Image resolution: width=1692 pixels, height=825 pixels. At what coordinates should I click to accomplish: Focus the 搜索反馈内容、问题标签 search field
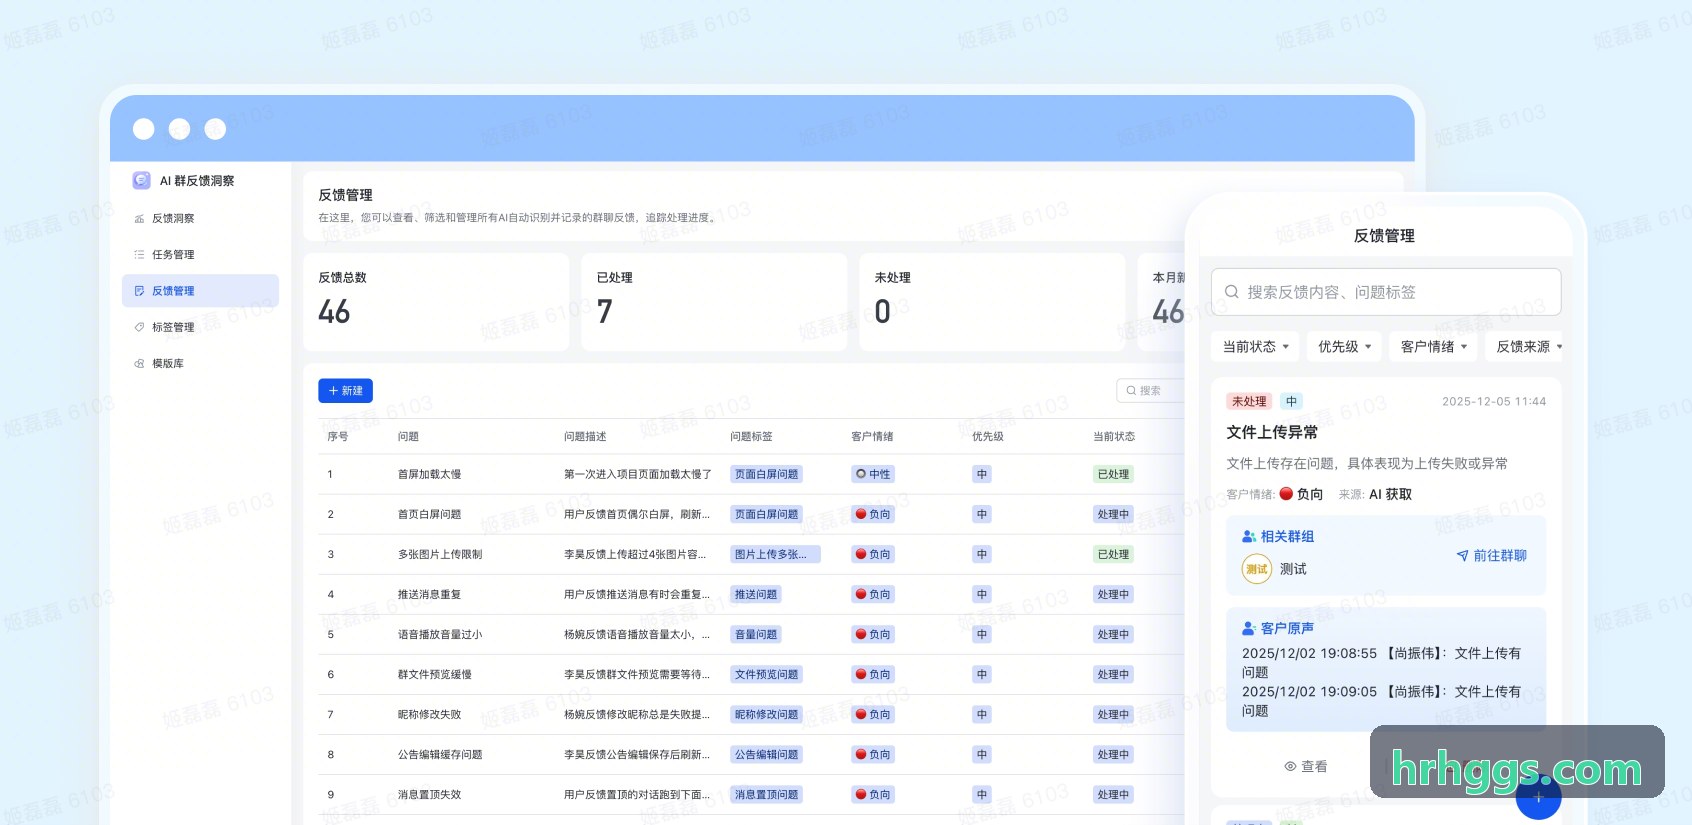(1386, 292)
